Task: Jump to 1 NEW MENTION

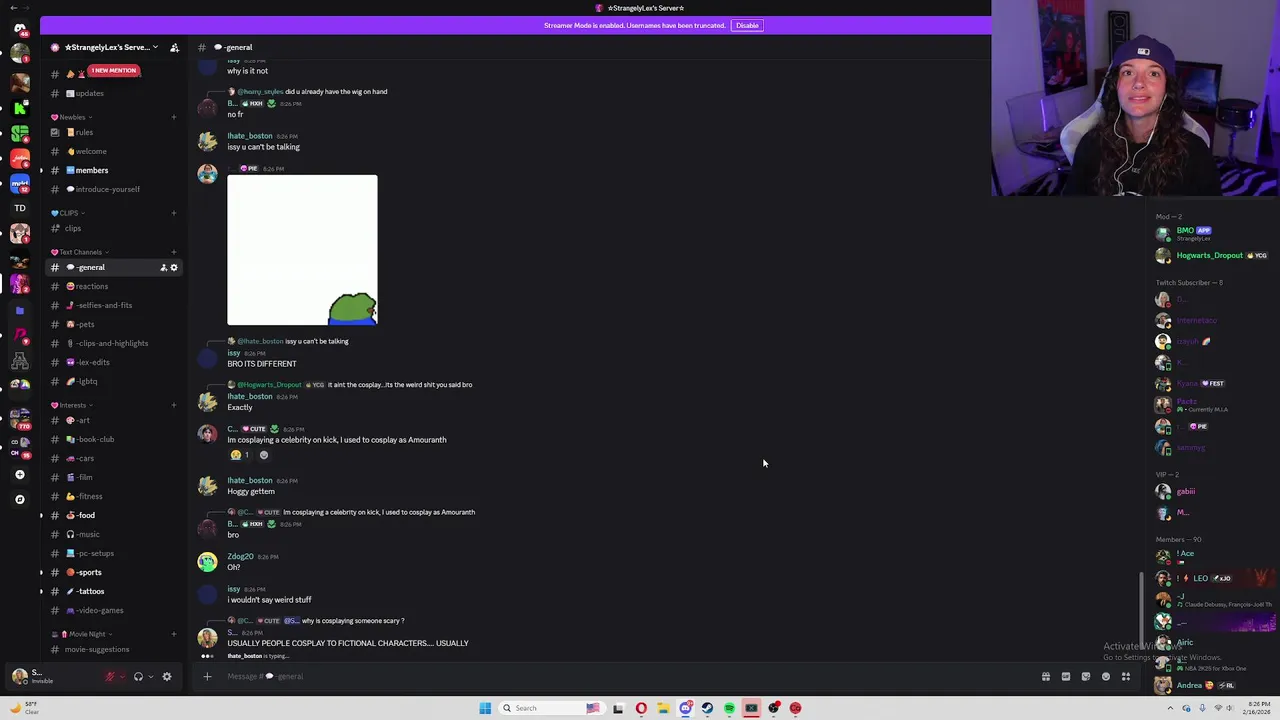Action: tap(114, 70)
